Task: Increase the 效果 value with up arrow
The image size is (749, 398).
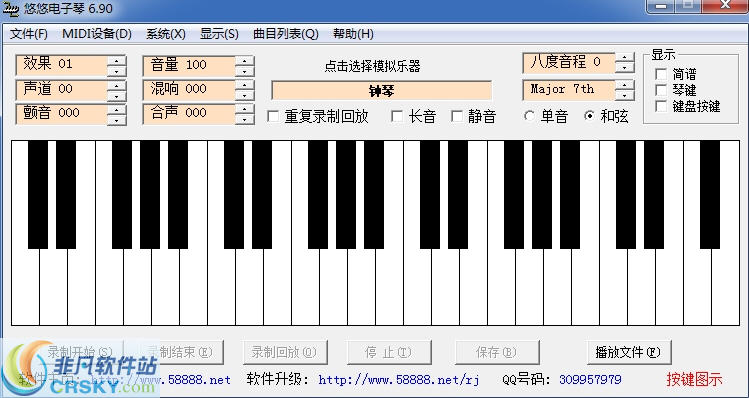Action: (117, 61)
